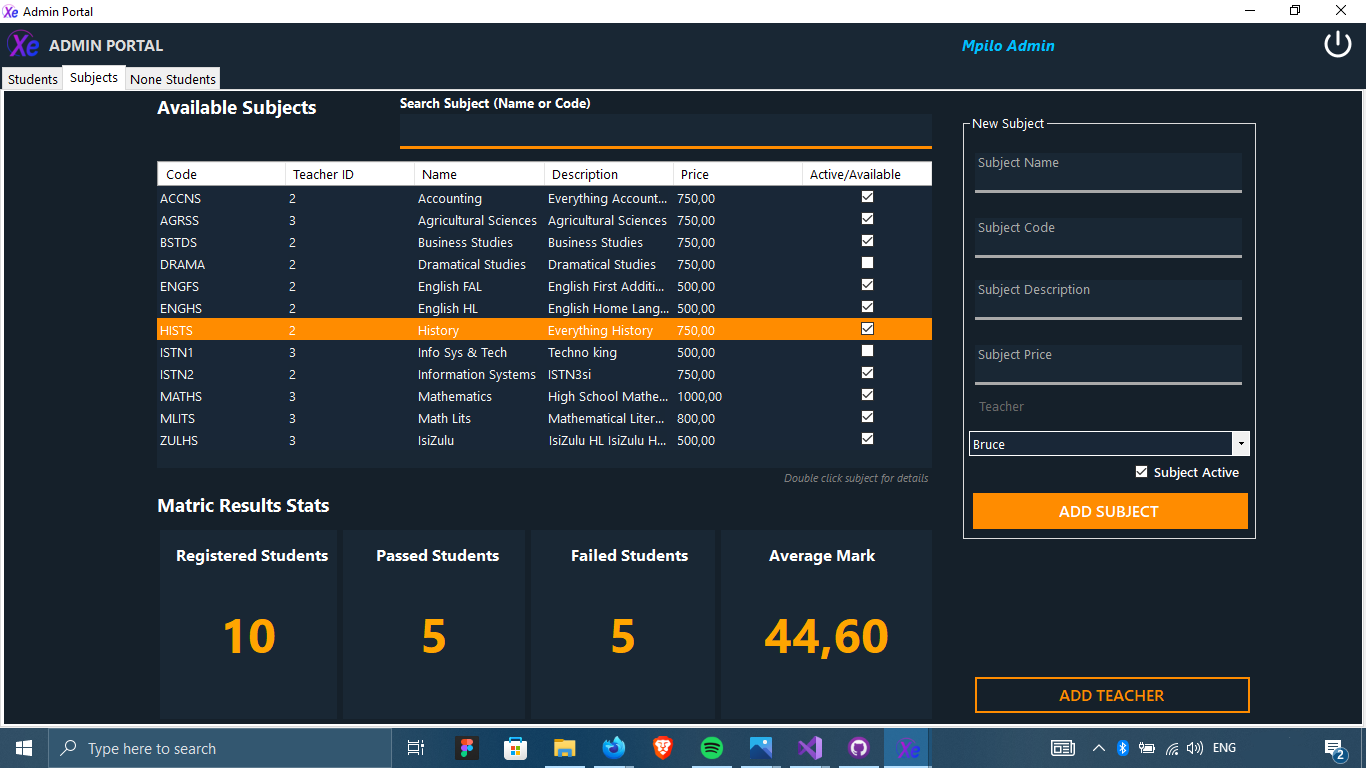Screen dimensions: 1366x768
Task: Open the None Students tab
Action: click(x=173, y=79)
